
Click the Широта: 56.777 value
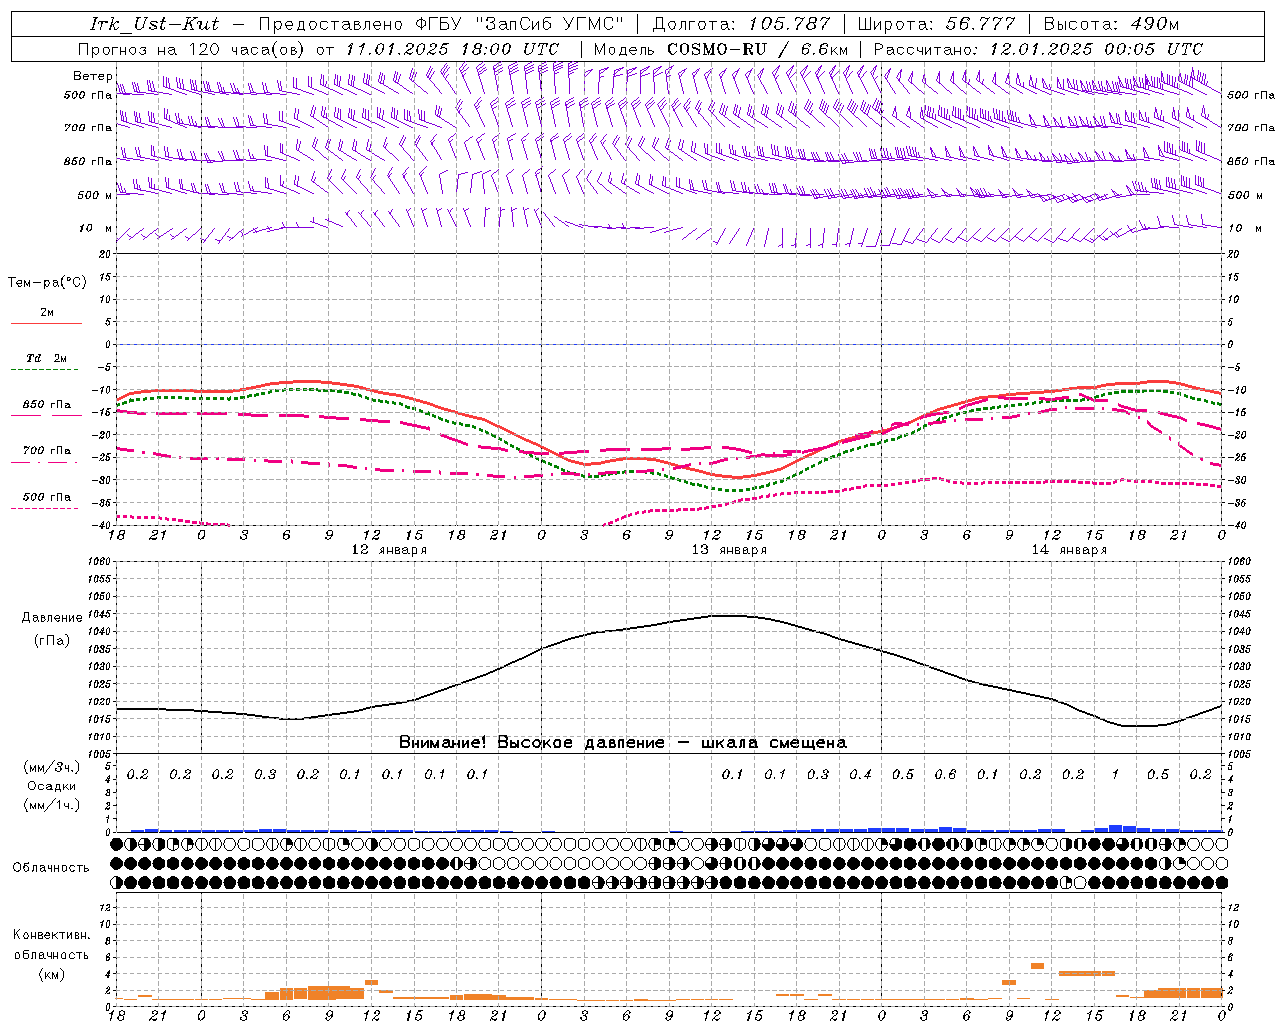click(937, 24)
